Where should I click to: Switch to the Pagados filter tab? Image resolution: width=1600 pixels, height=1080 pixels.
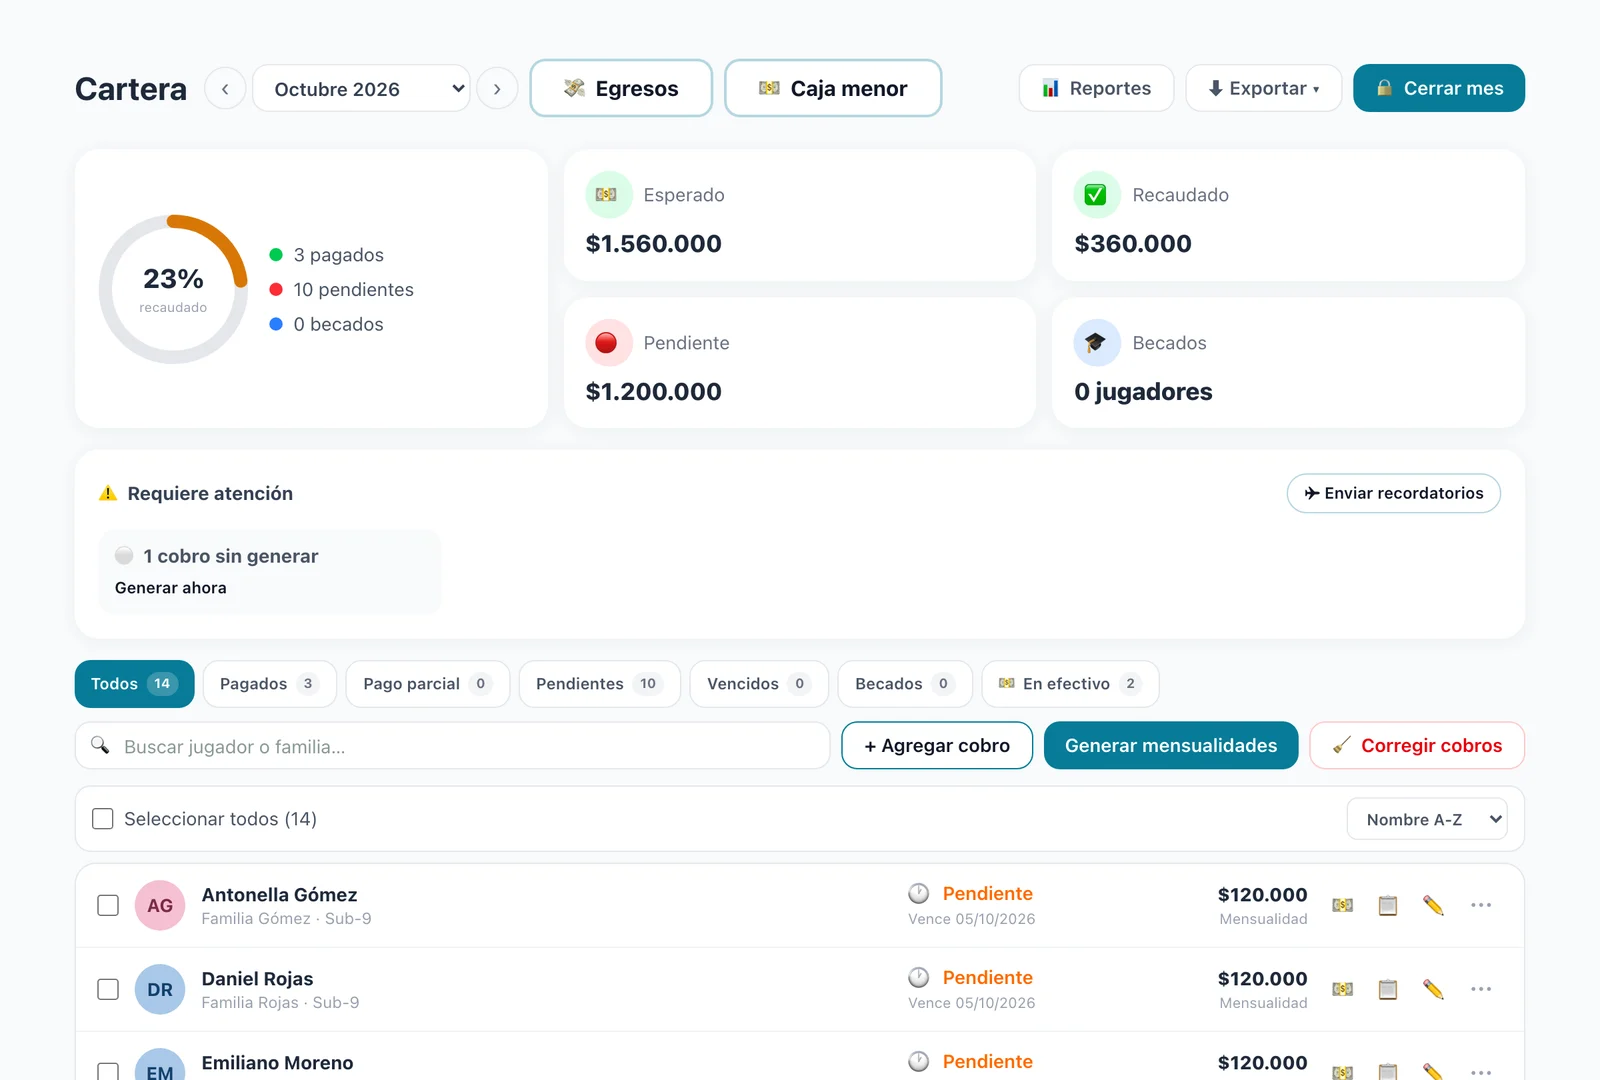point(269,684)
